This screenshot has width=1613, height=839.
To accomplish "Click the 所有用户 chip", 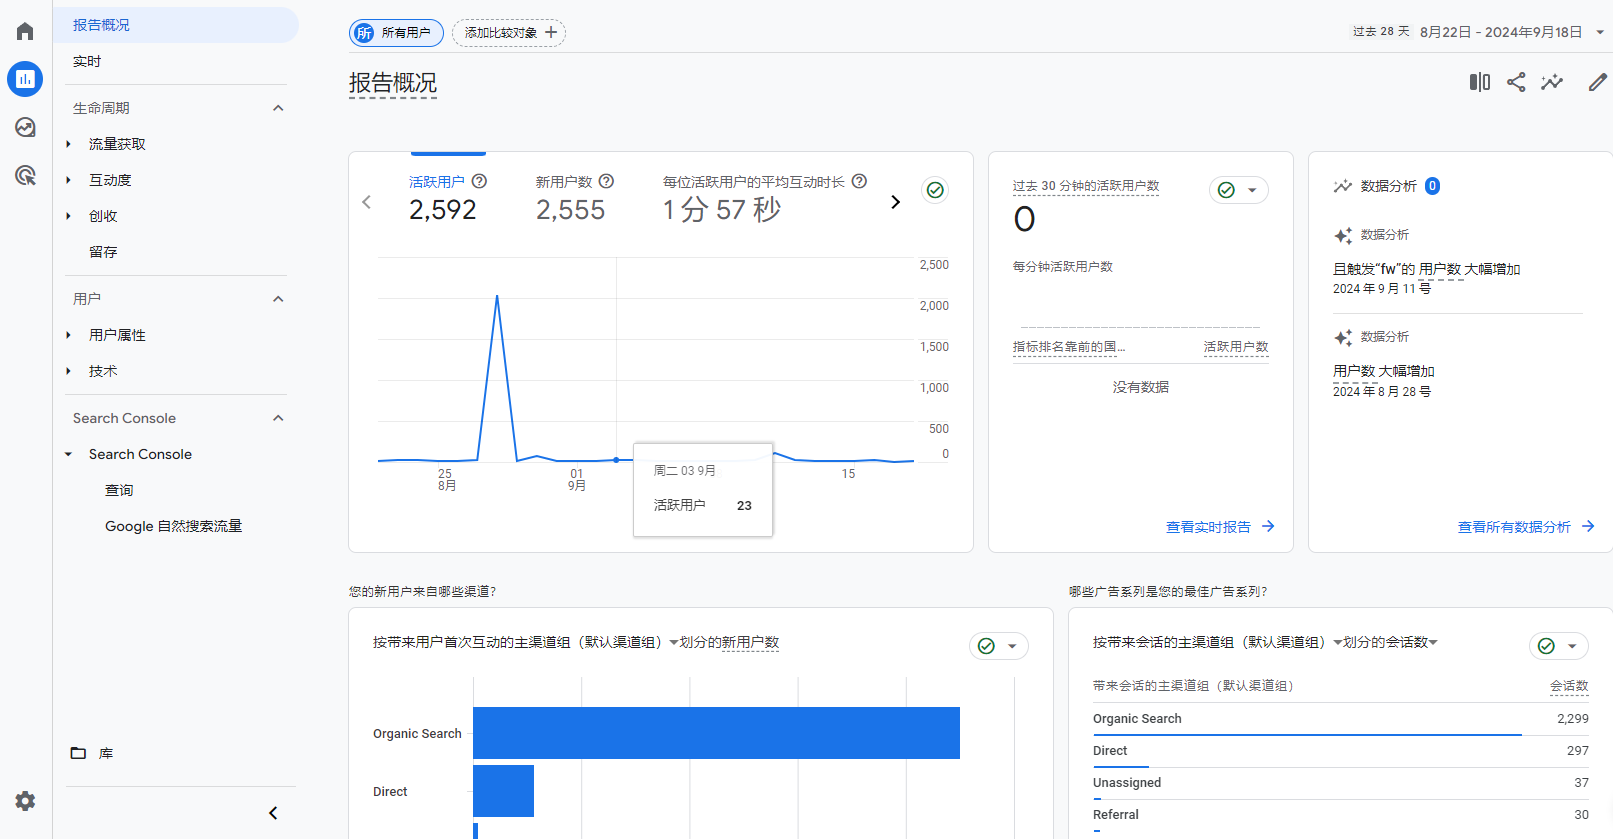I will click(396, 33).
